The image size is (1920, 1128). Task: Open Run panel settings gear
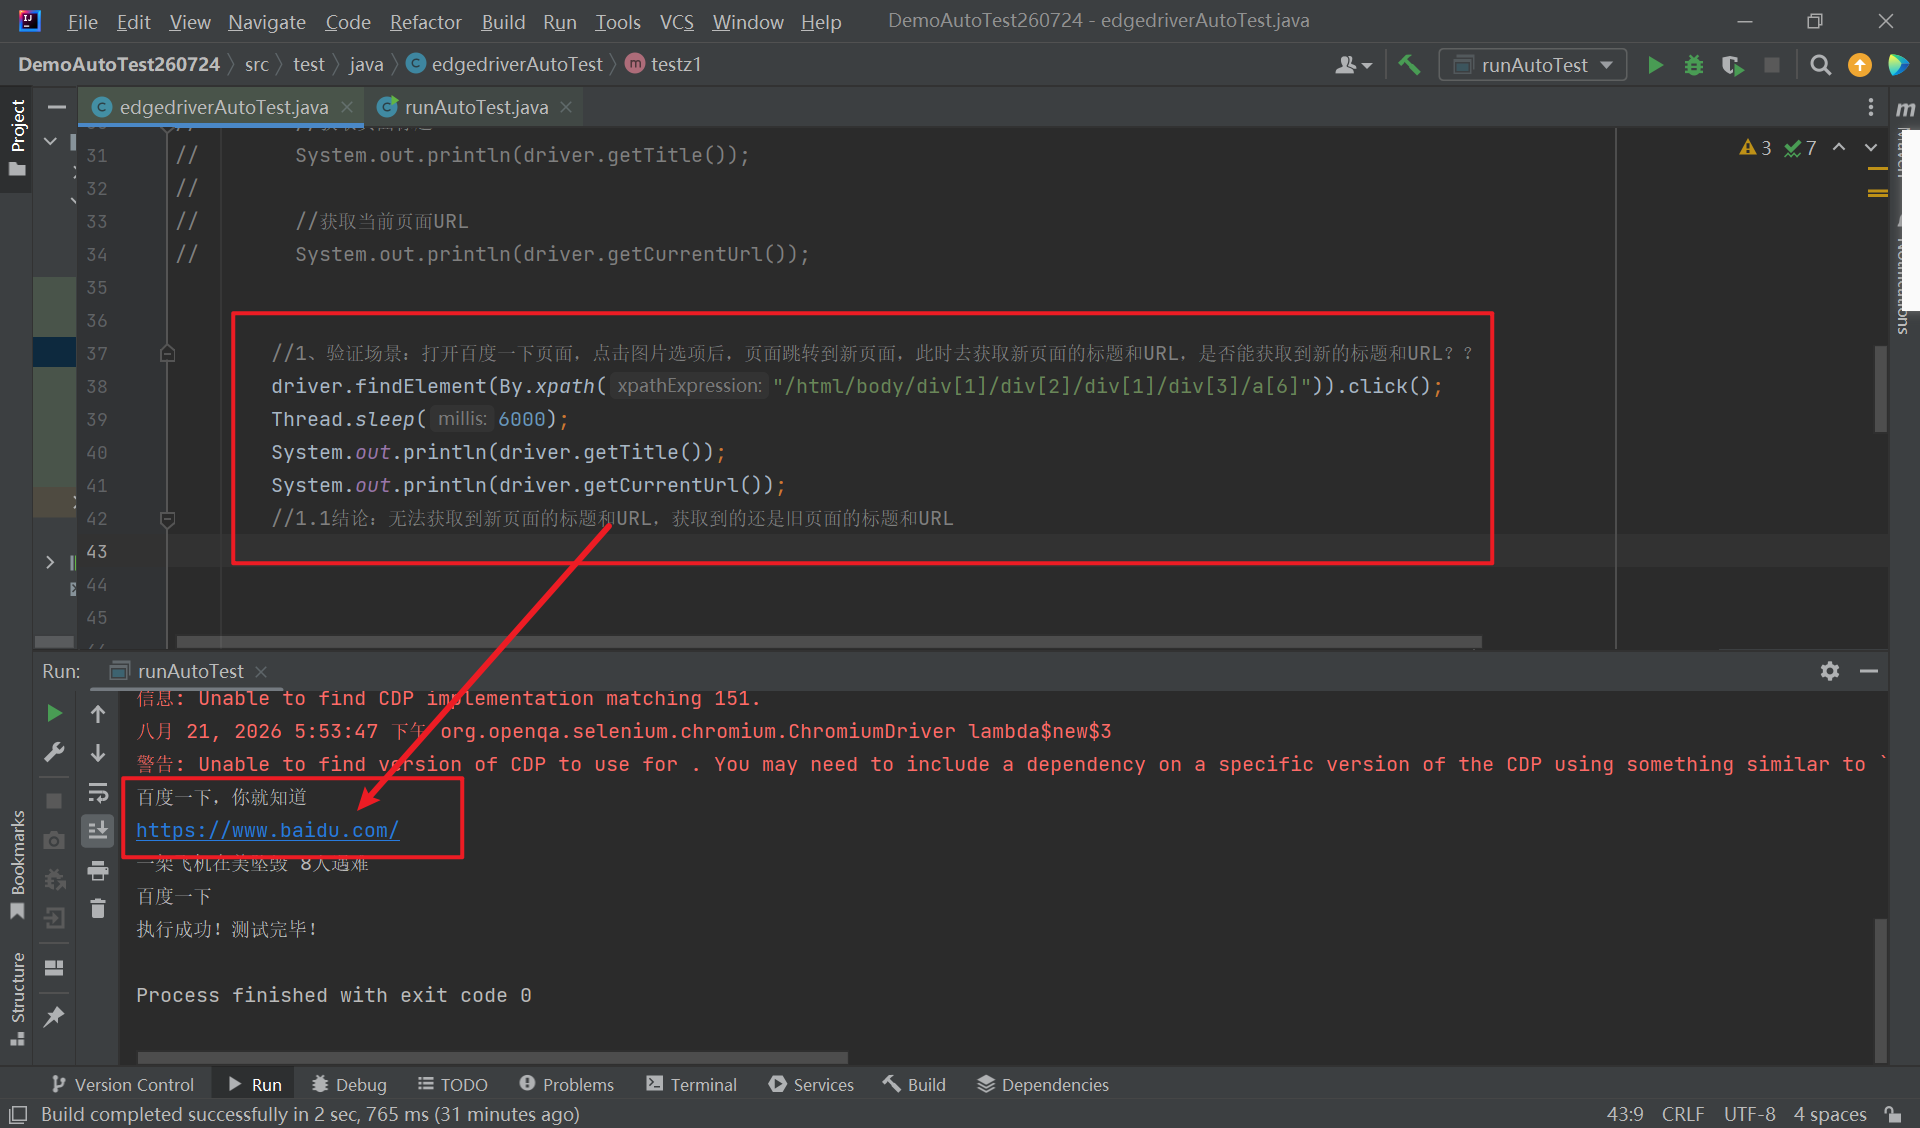[x=1830, y=671]
